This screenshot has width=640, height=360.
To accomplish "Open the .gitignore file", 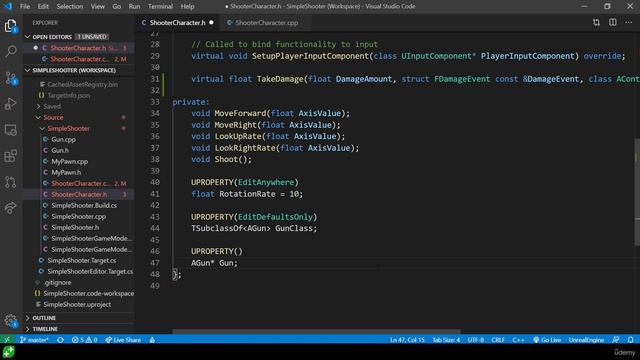I will pyautogui.click(x=57, y=282).
